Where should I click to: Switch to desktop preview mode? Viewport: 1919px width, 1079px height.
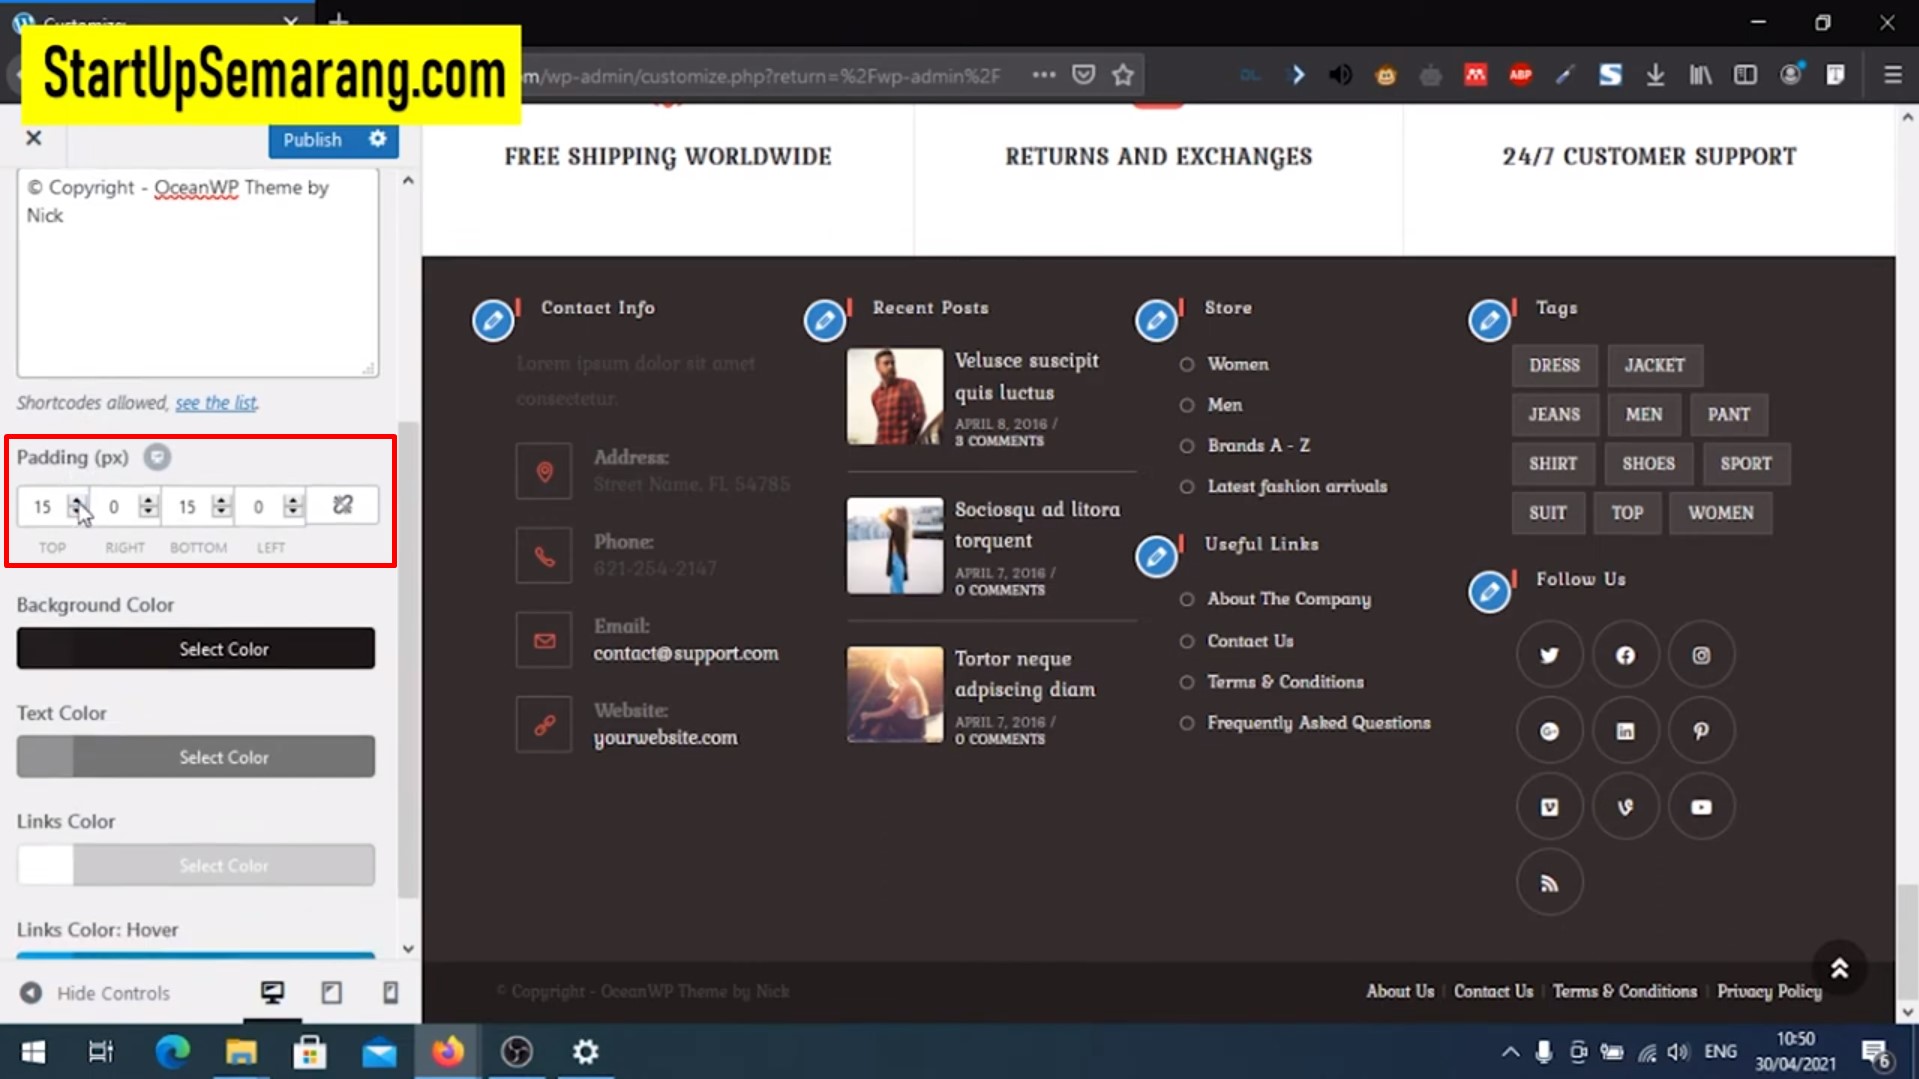[x=272, y=992]
